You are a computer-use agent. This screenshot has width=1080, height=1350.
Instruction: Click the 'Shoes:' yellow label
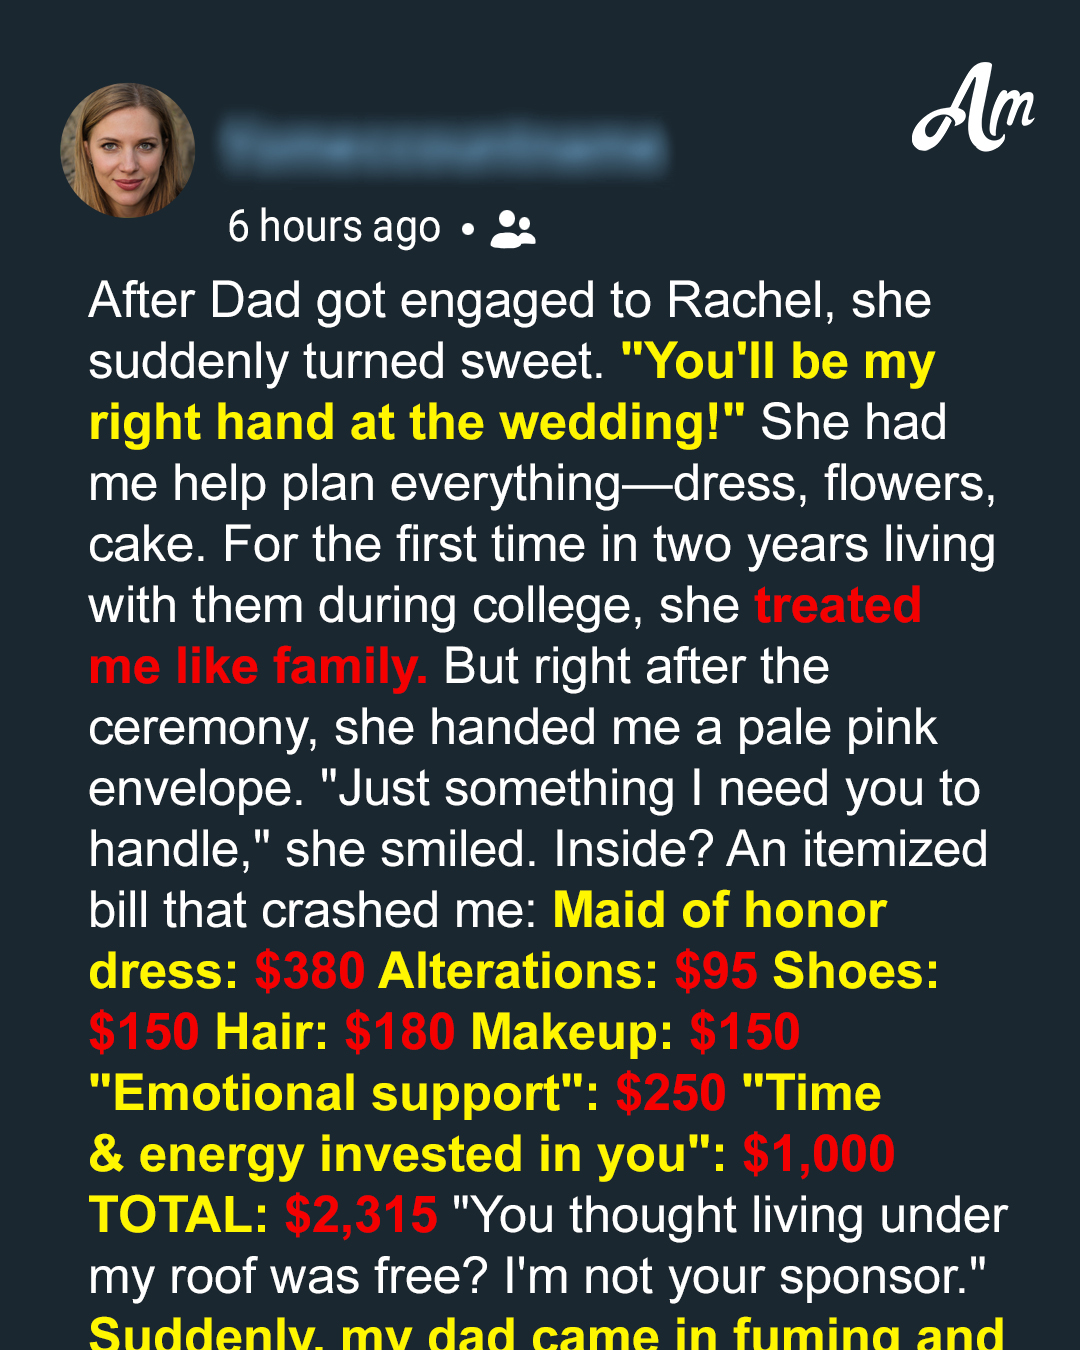click(856, 971)
